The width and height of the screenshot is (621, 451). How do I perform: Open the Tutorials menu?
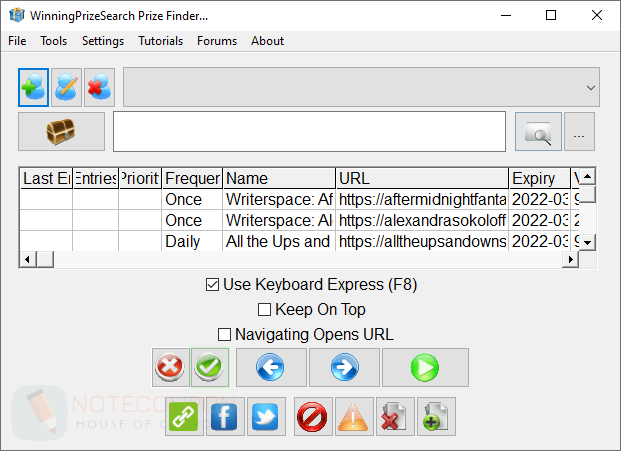click(160, 41)
